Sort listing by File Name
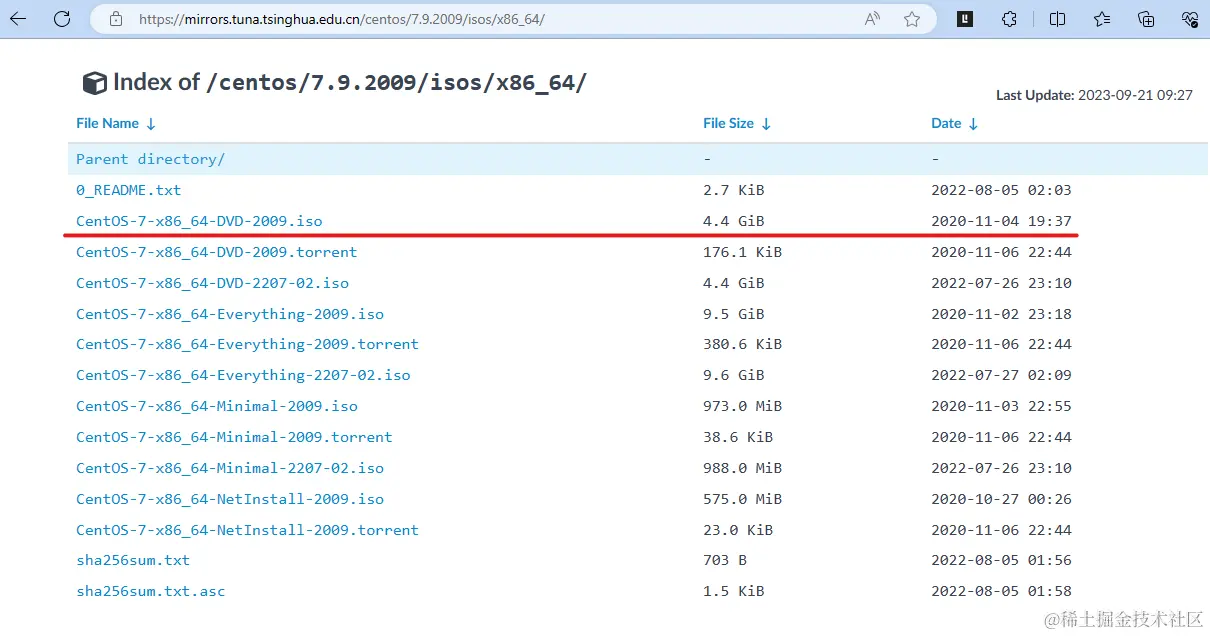This screenshot has width=1210, height=636. (116, 124)
